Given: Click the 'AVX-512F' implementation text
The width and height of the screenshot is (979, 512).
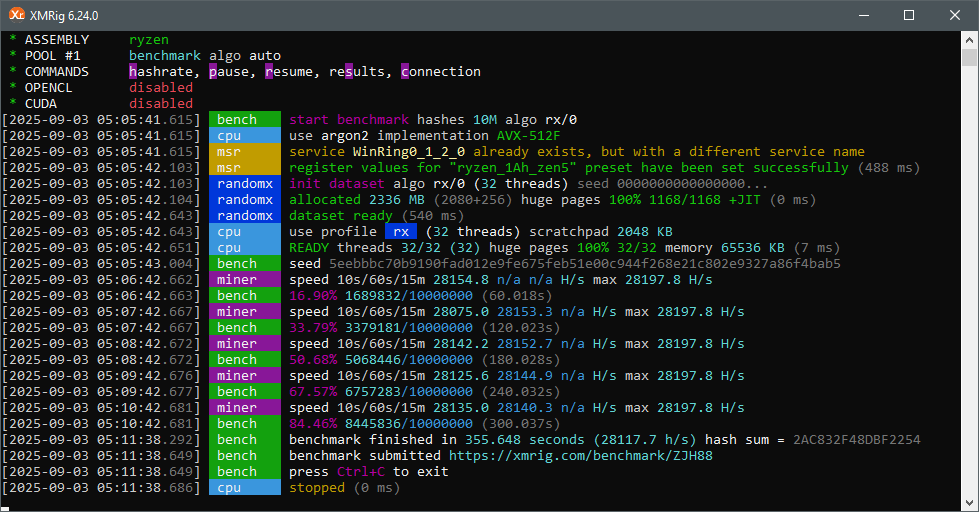Looking at the screenshot, I should point(529,135).
